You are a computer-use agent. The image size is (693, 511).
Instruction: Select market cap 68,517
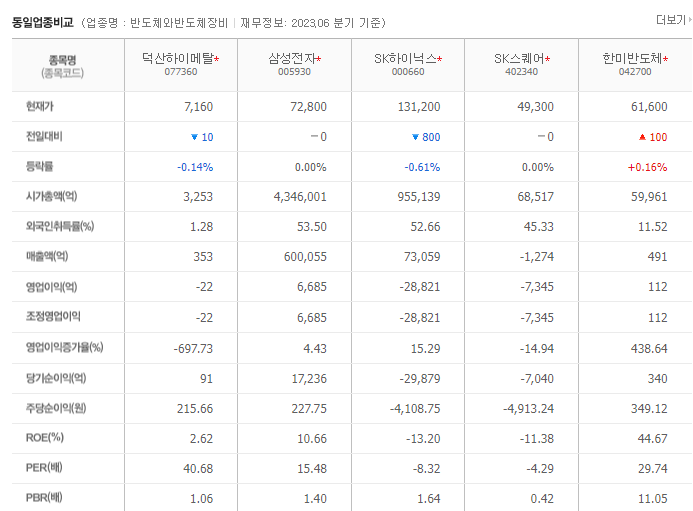pos(535,197)
